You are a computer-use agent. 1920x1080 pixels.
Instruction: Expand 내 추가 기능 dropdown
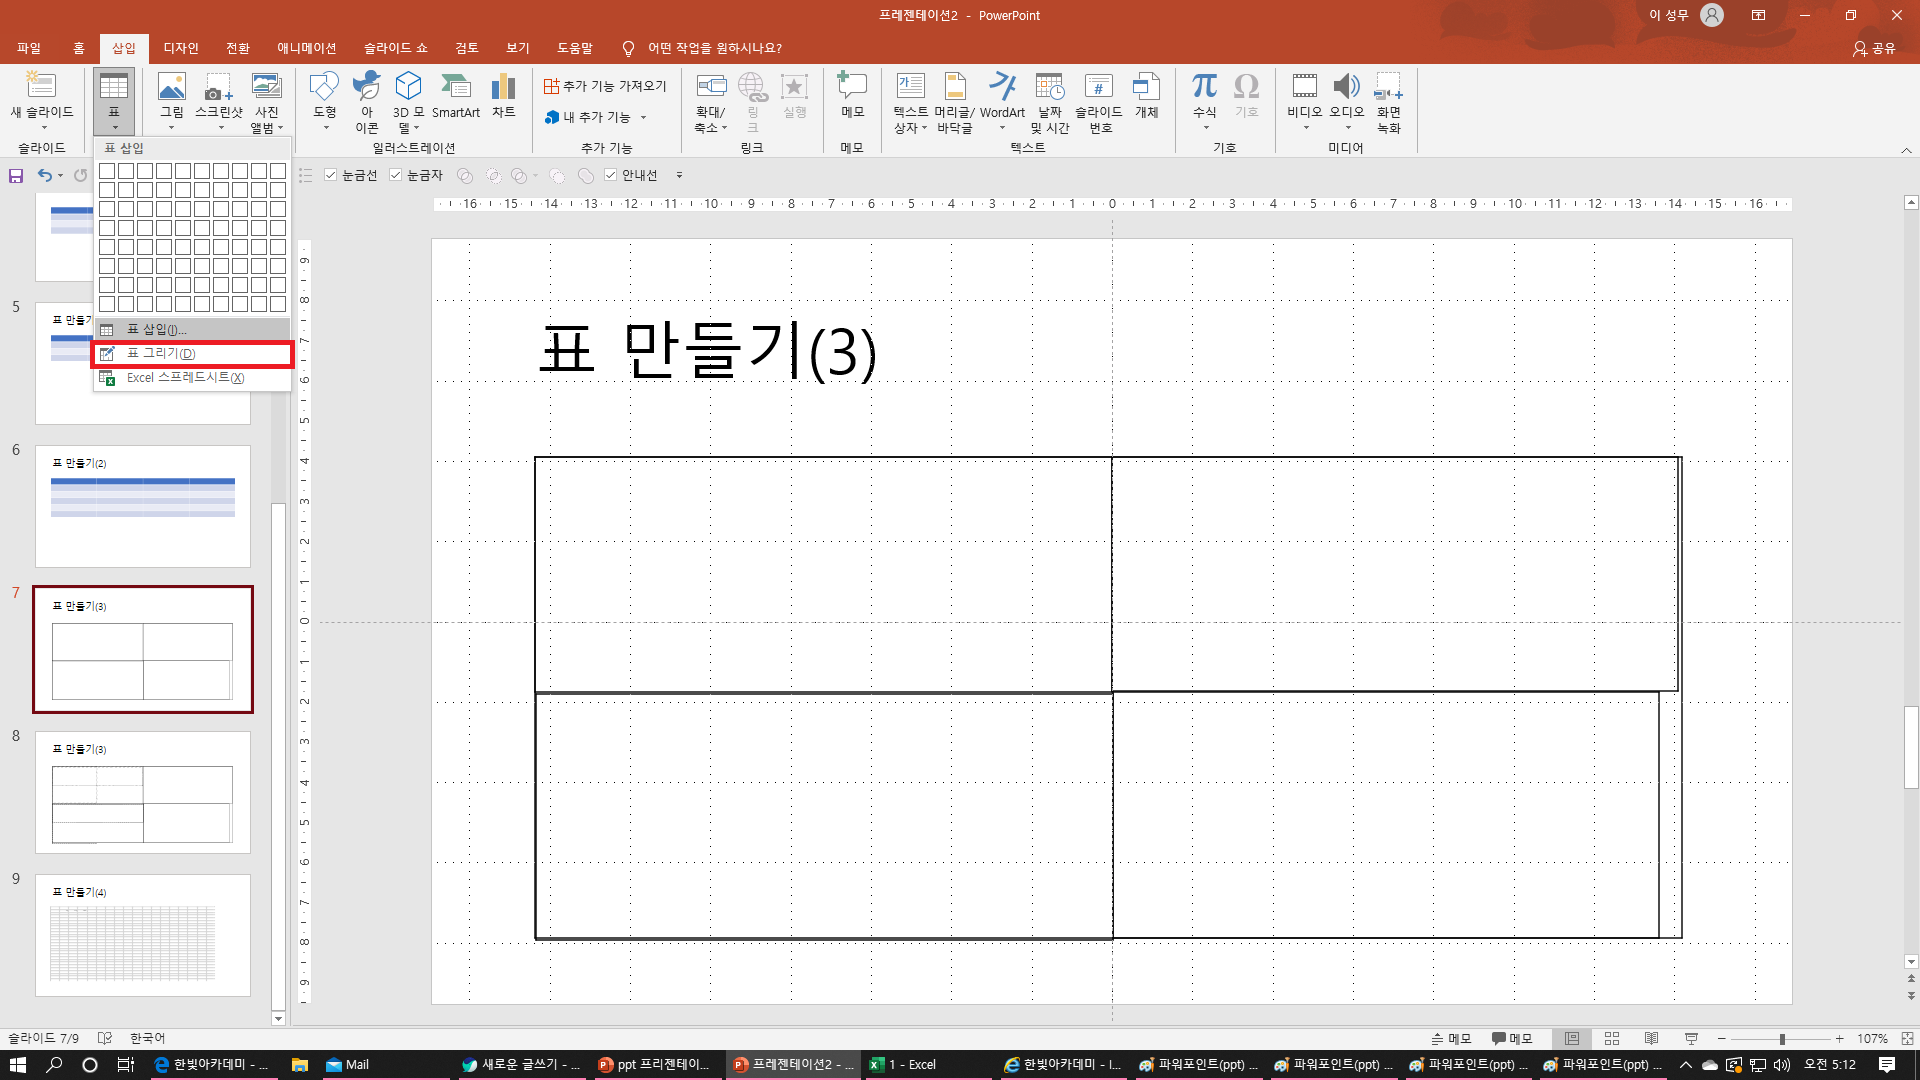click(643, 117)
